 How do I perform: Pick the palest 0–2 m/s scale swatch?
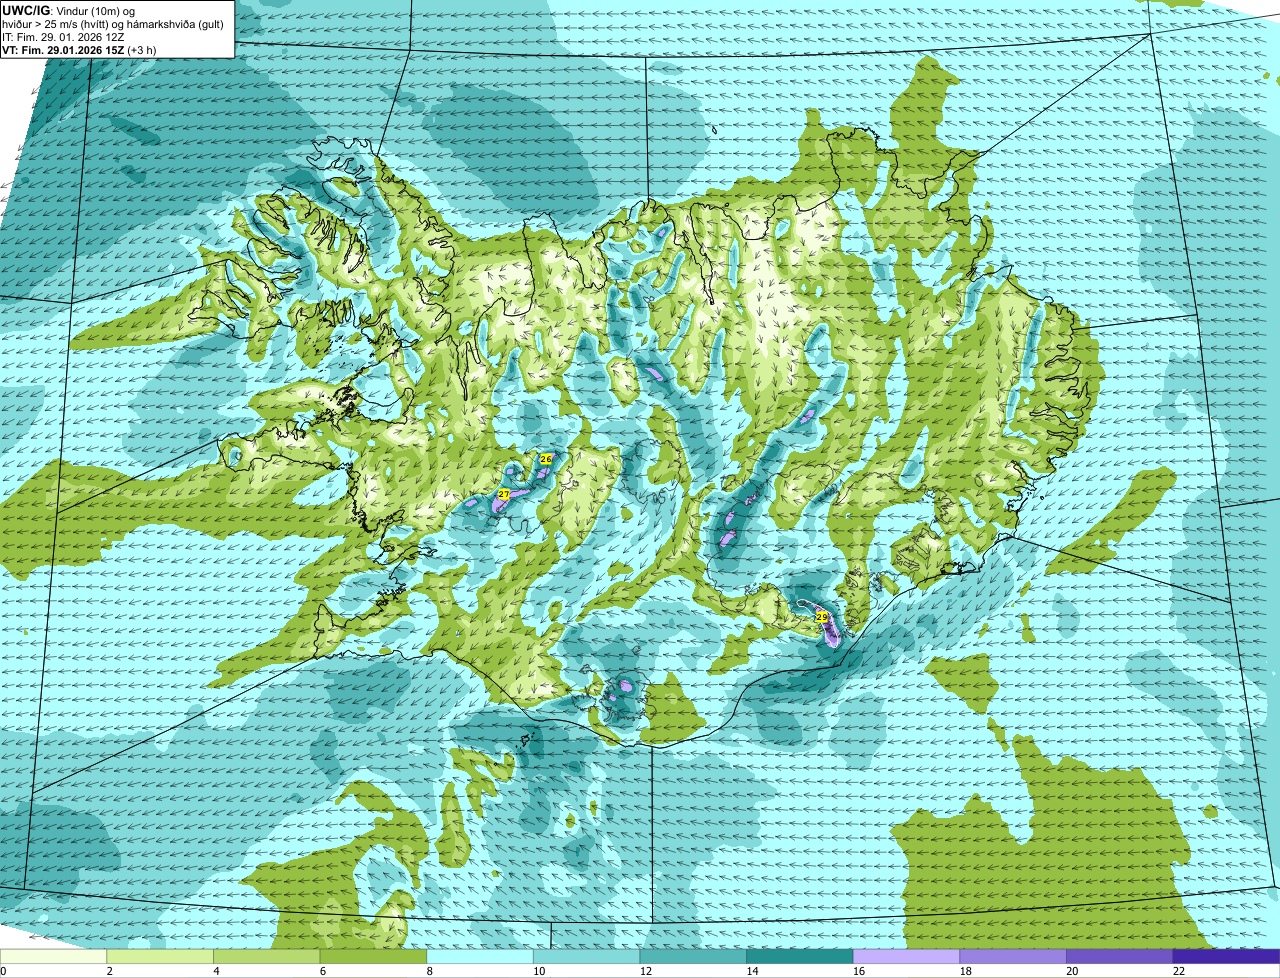tap(53, 957)
